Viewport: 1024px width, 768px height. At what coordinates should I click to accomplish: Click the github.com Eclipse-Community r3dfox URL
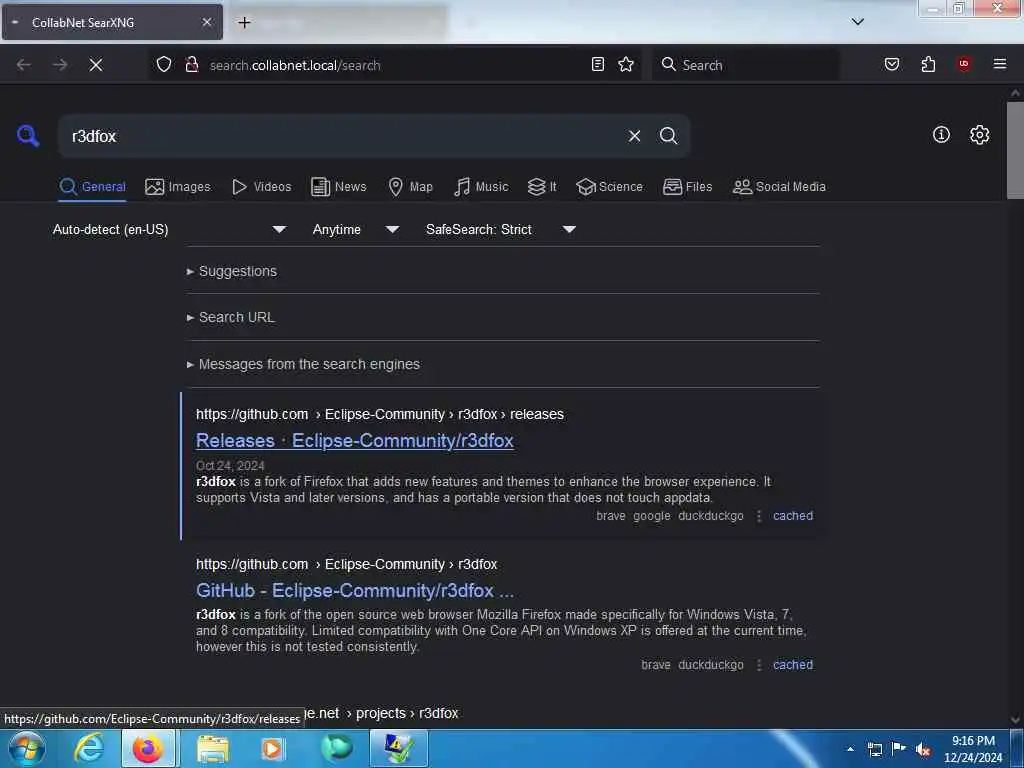point(346,564)
